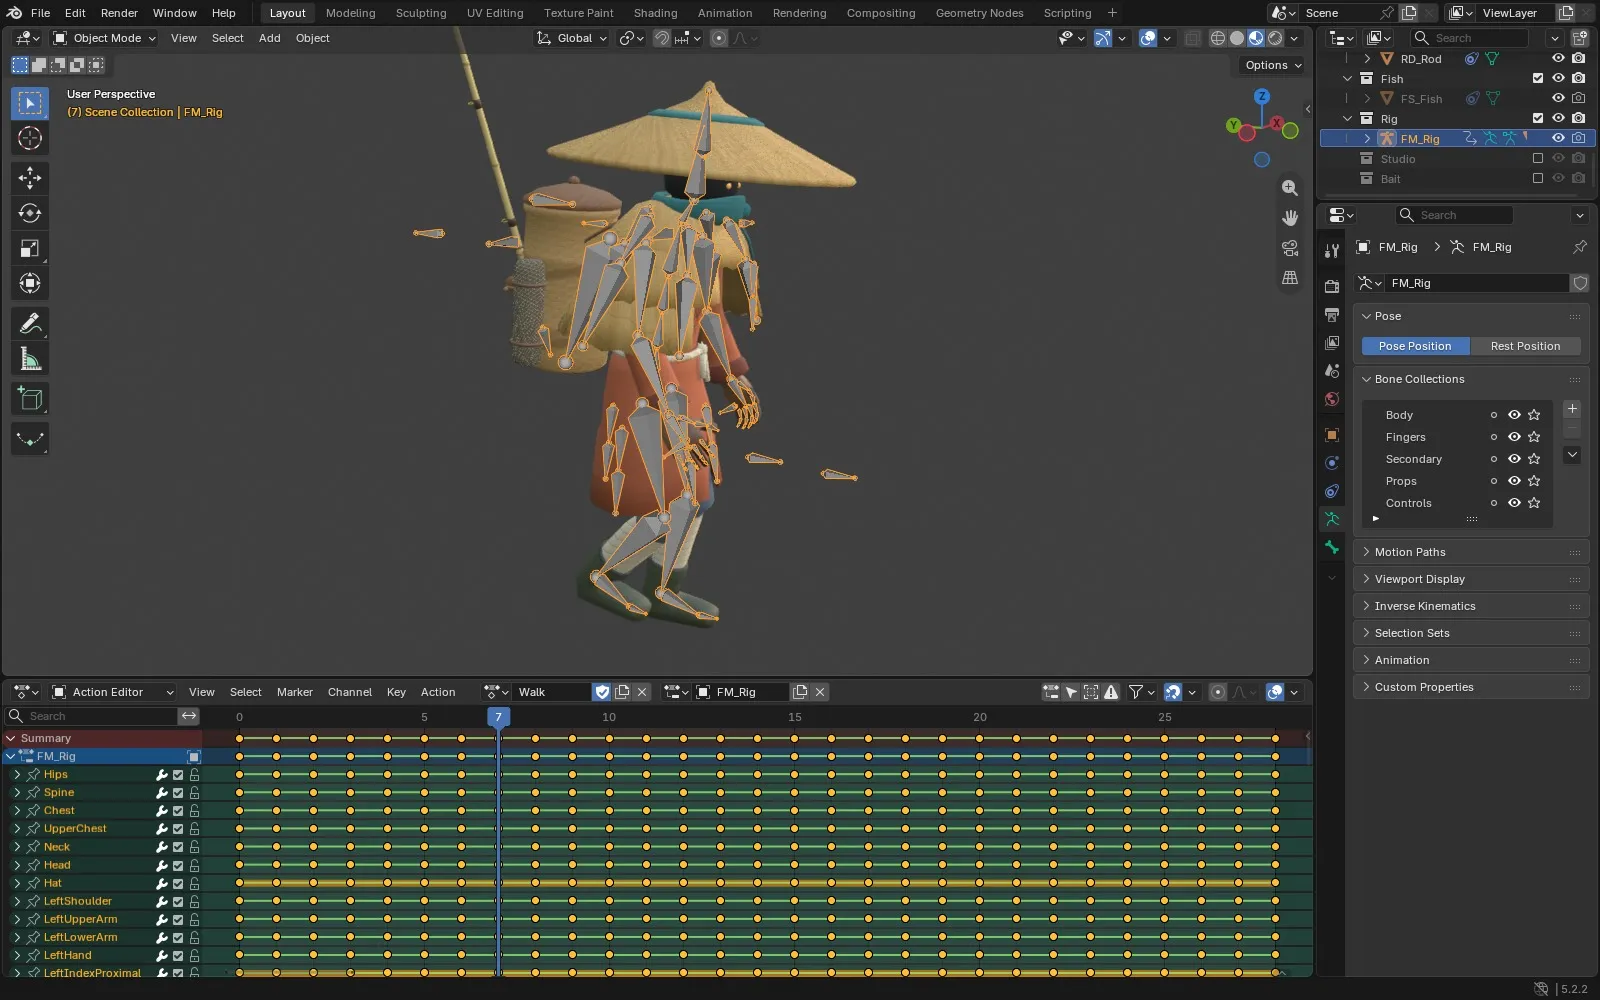The image size is (1600, 1000).
Task: Activate the Scale tool
Action: point(30,248)
